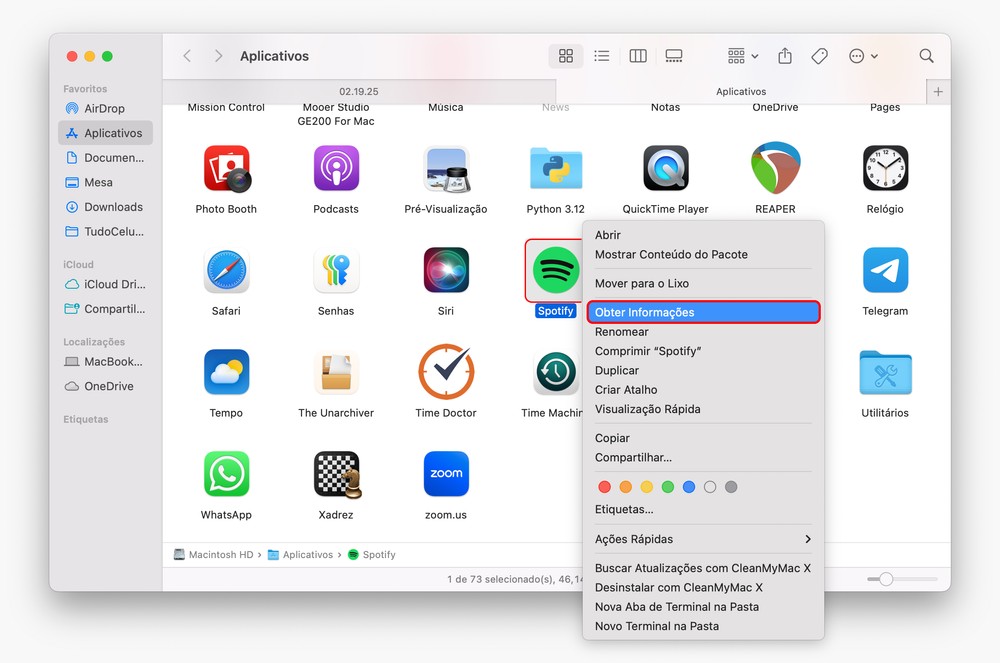
Task: Expand the Ações Rápidas submenu
Action: pos(702,539)
